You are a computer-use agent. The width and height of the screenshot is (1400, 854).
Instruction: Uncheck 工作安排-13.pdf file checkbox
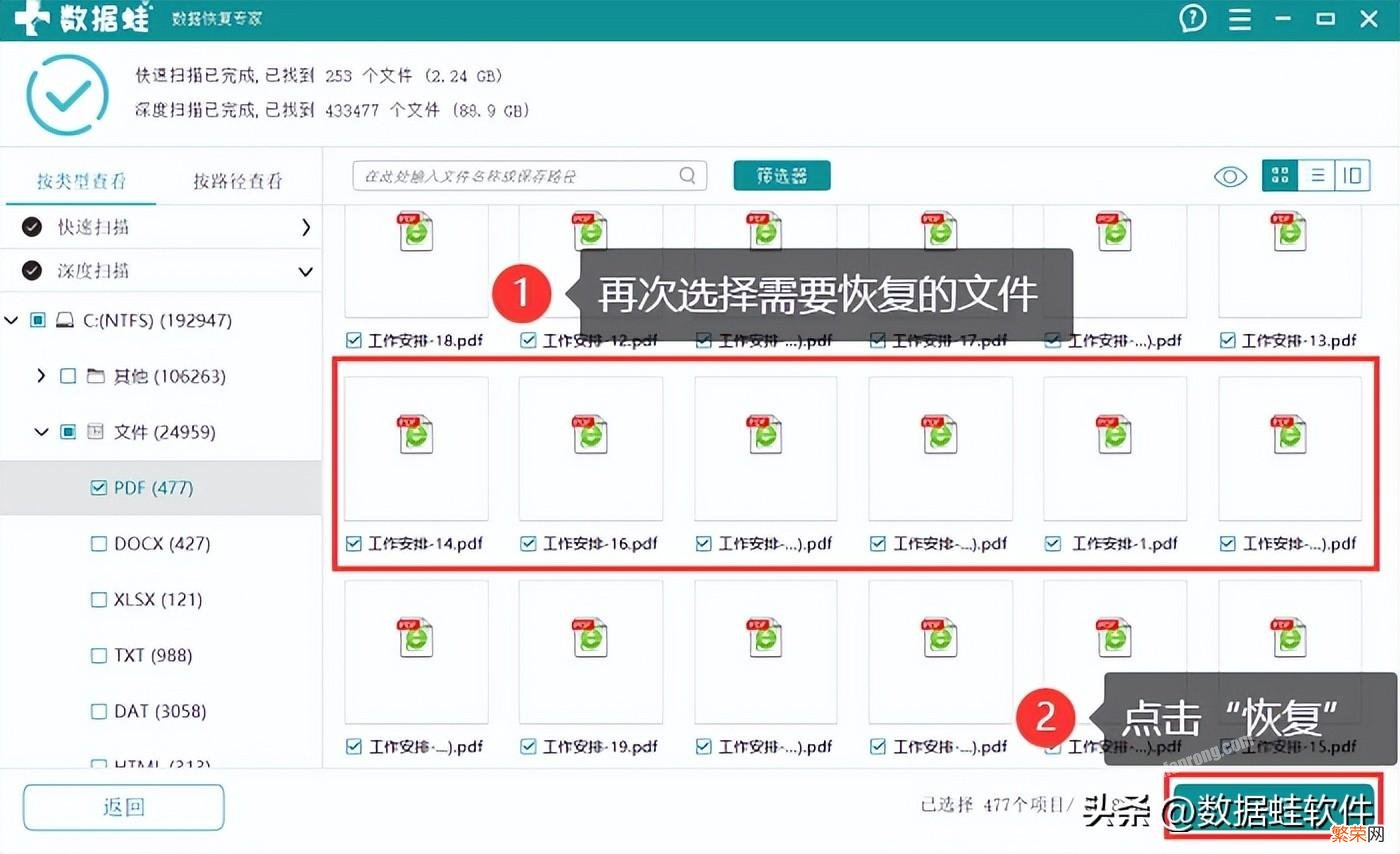1227,340
